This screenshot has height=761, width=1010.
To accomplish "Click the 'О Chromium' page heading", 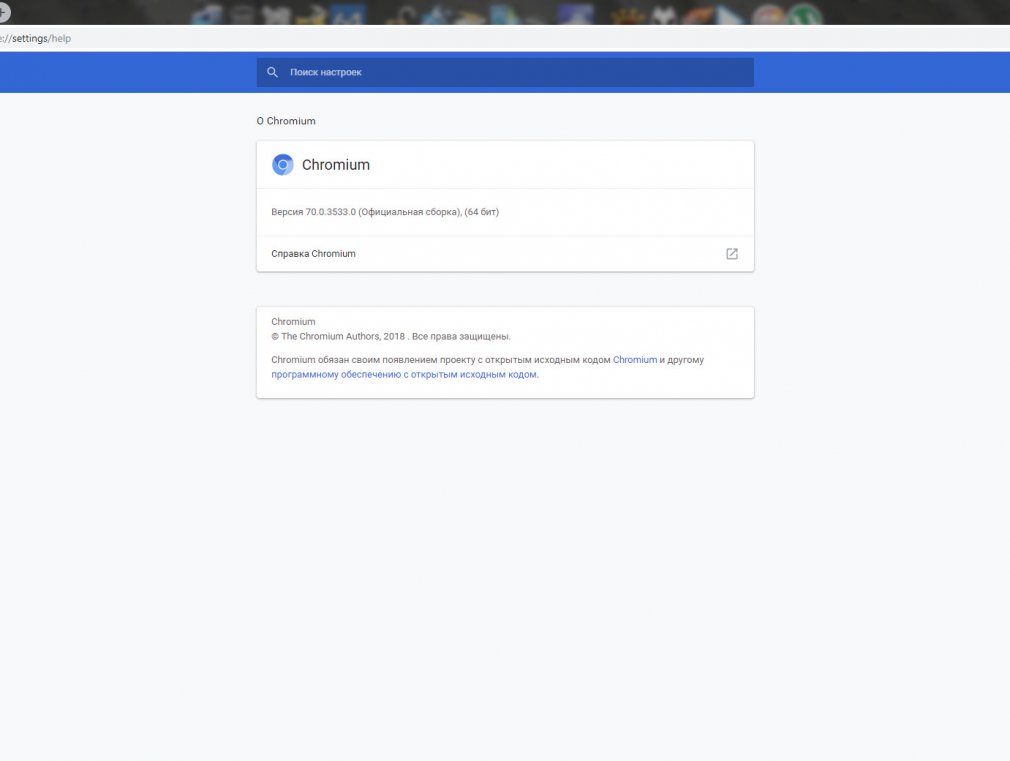I will [286, 121].
